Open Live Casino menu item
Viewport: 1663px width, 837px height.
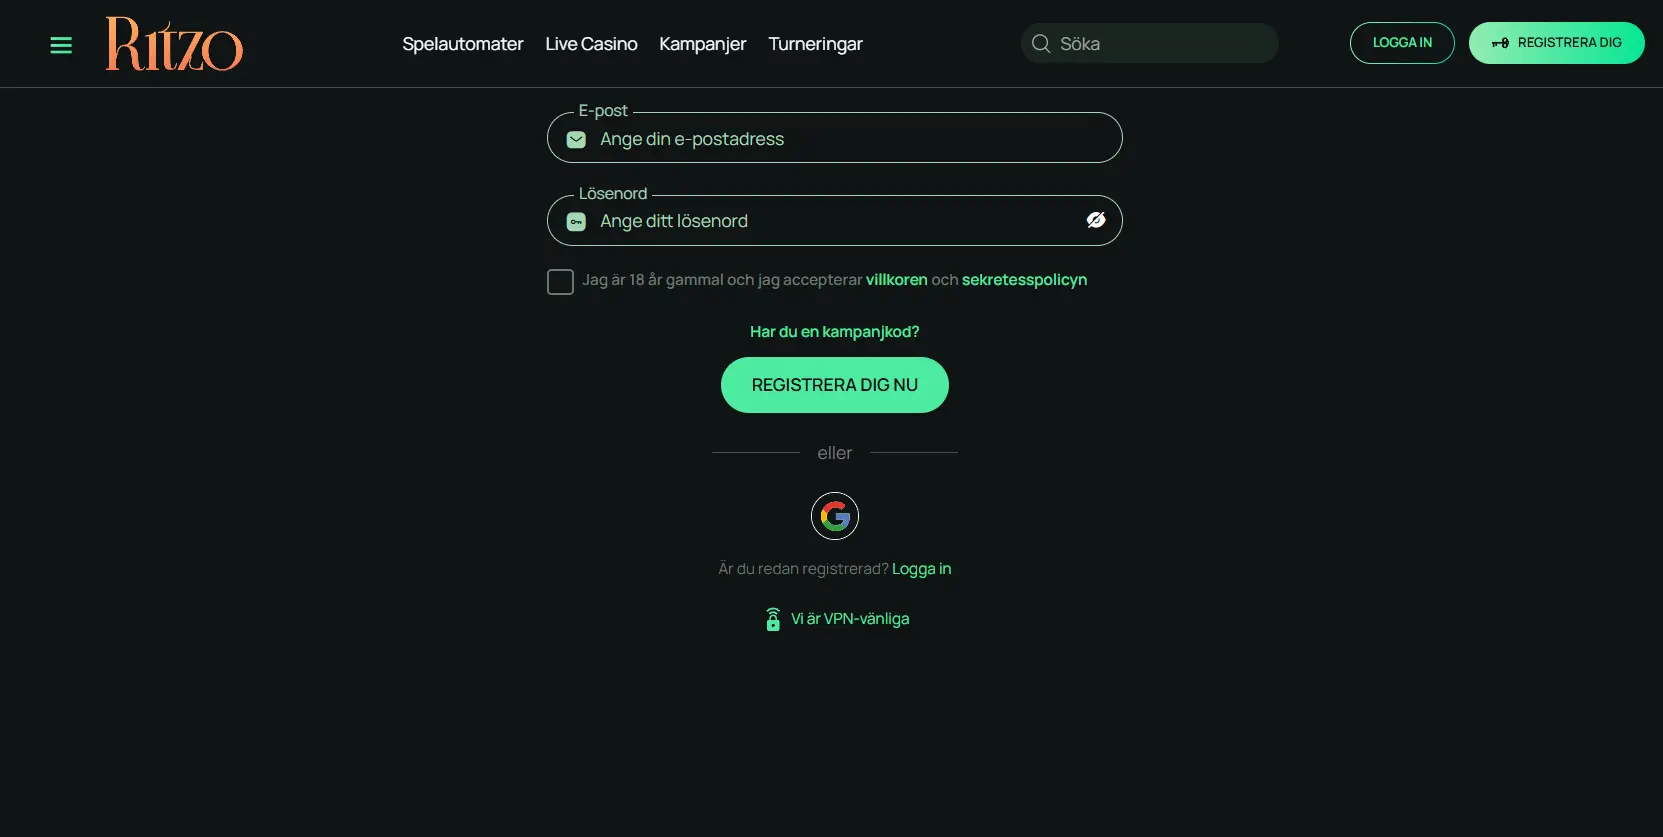tap(591, 44)
